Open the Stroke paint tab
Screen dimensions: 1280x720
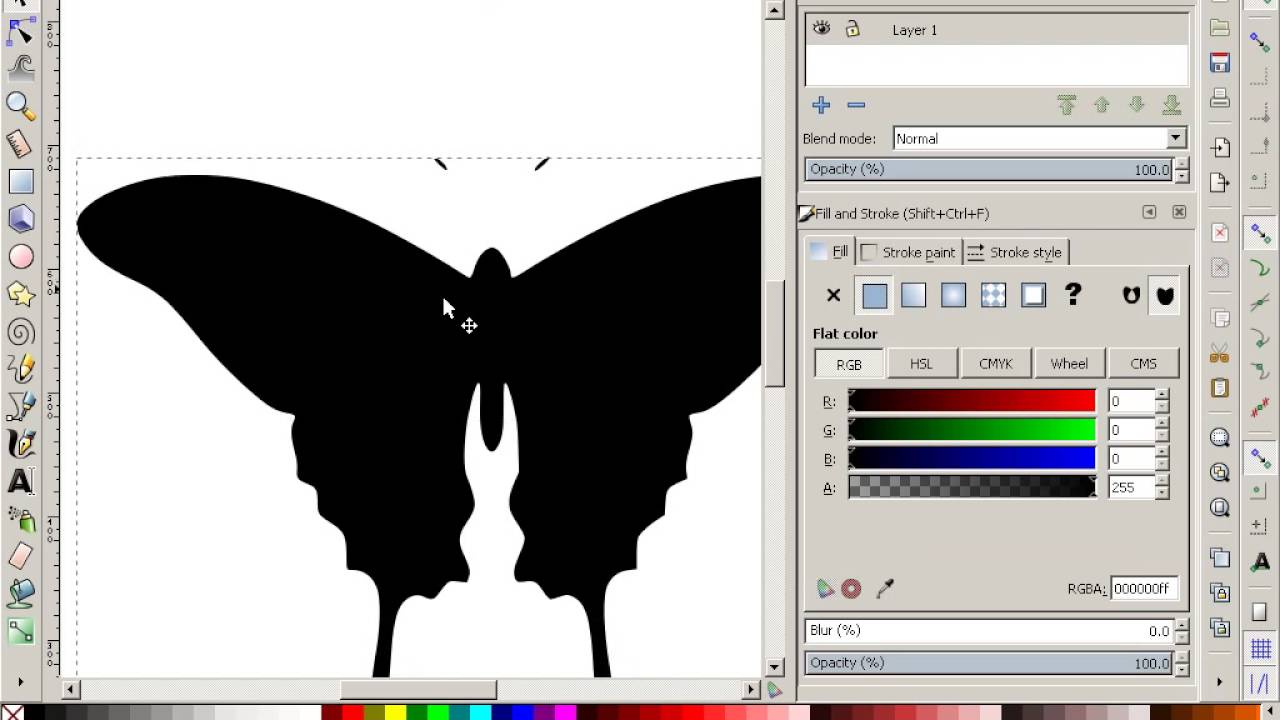tap(908, 252)
